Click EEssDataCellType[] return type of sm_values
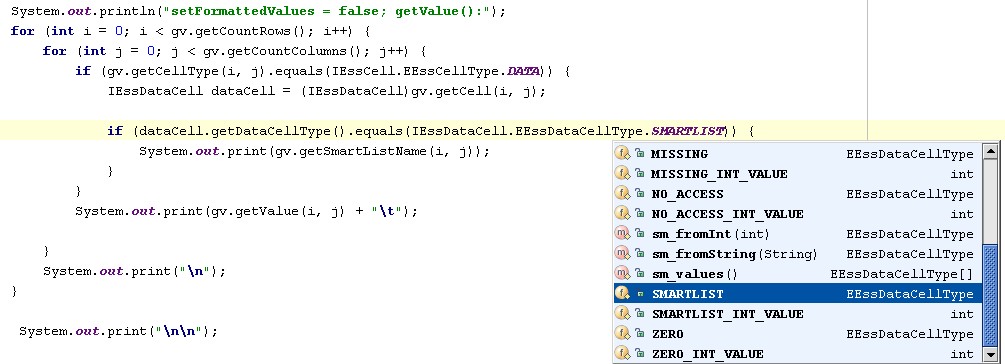1005x364 pixels. [902, 274]
